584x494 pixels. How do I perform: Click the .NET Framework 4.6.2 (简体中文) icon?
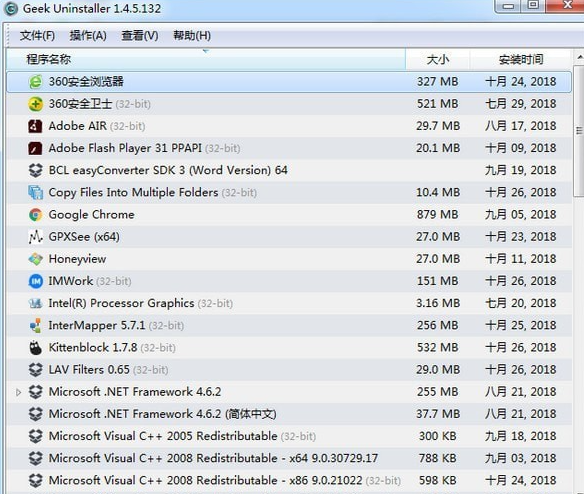tap(36, 414)
